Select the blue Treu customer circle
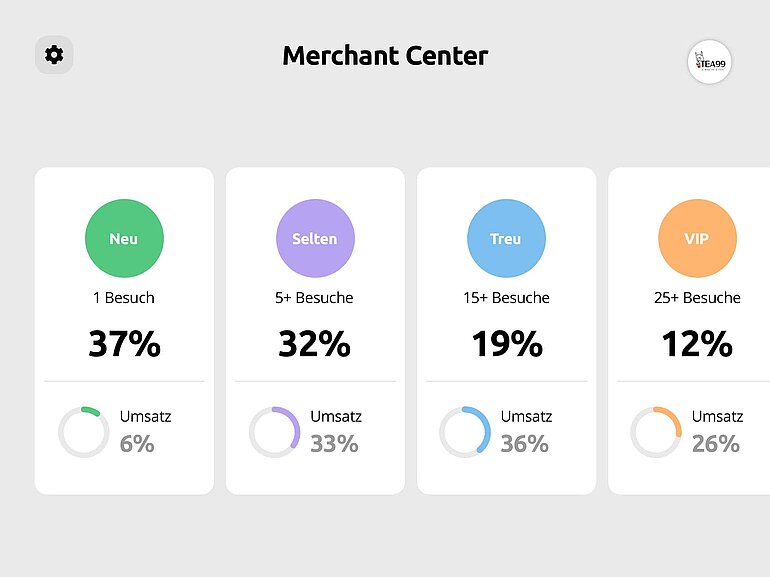 point(506,238)
